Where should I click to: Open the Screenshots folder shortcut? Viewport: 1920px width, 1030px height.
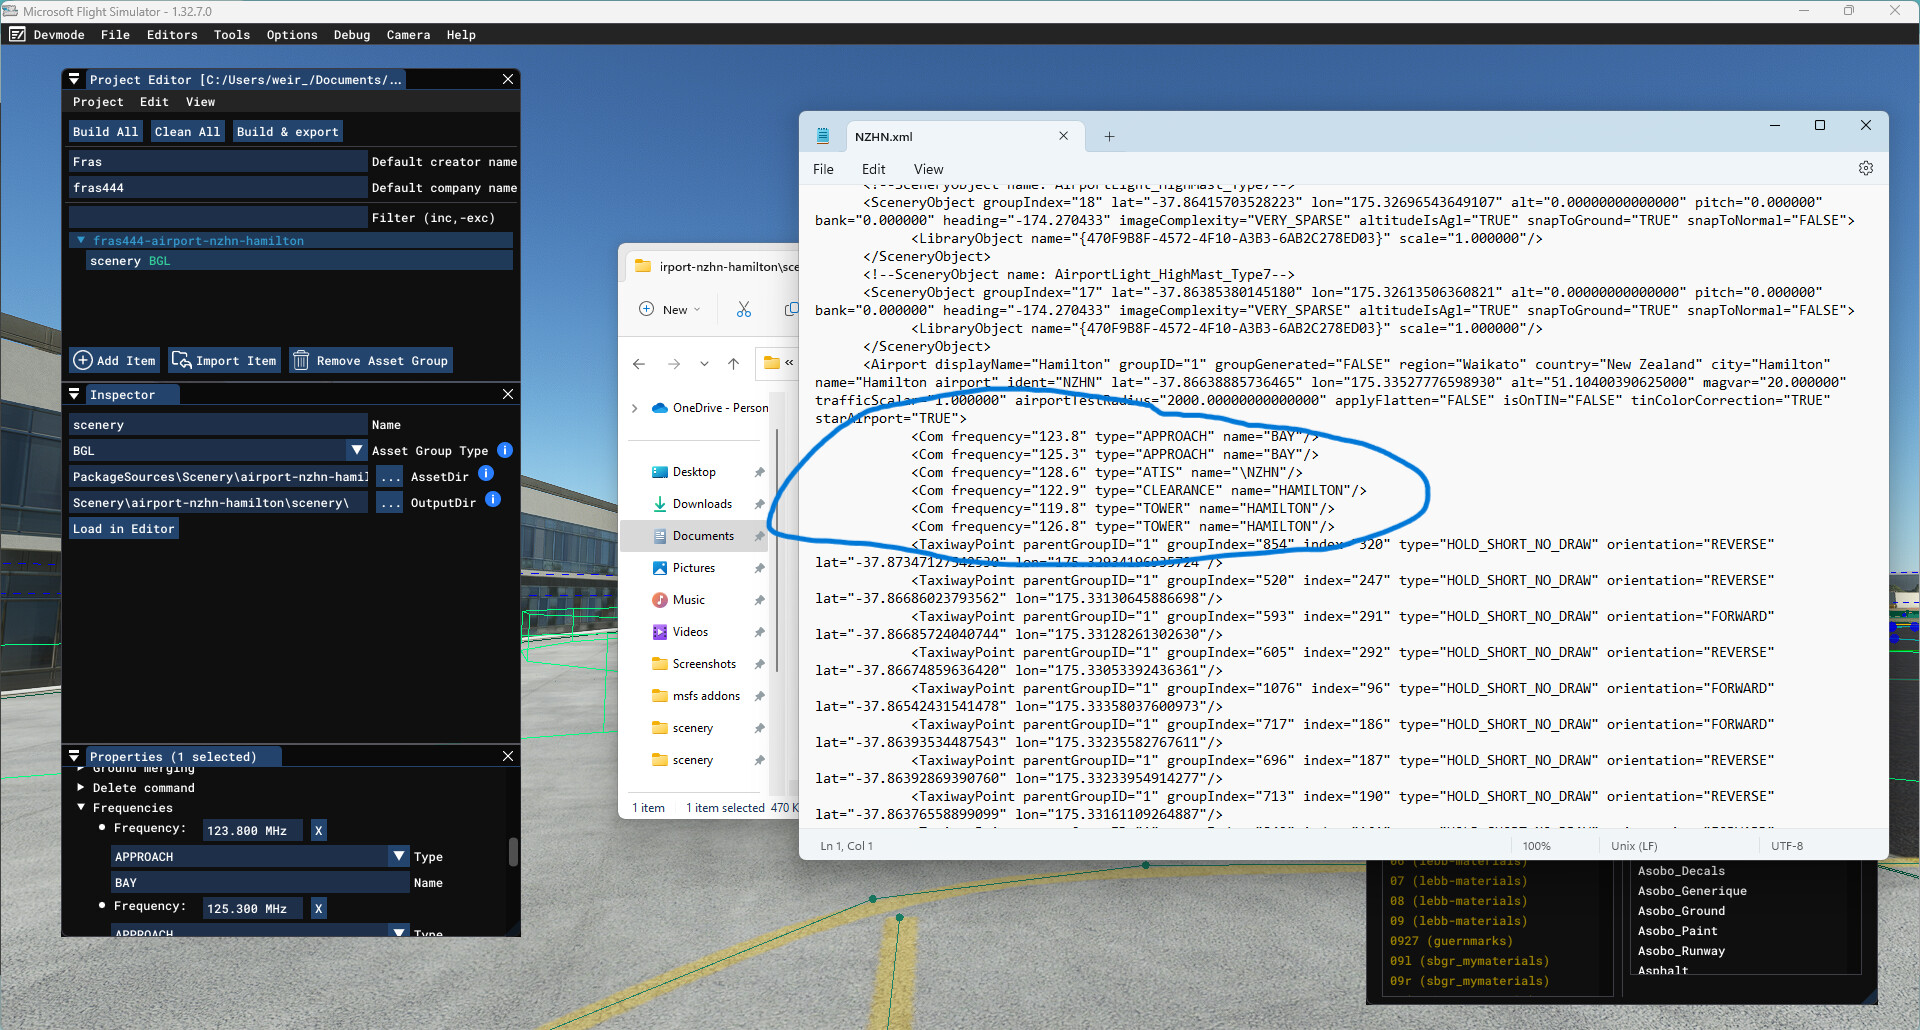(704, 664)
